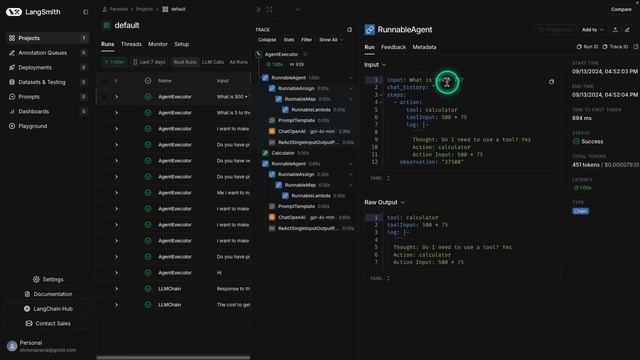This screenshot has width=640, height=360.
Task: Click the hide-panel arrow icon above trace
Action: pos(258,9)
